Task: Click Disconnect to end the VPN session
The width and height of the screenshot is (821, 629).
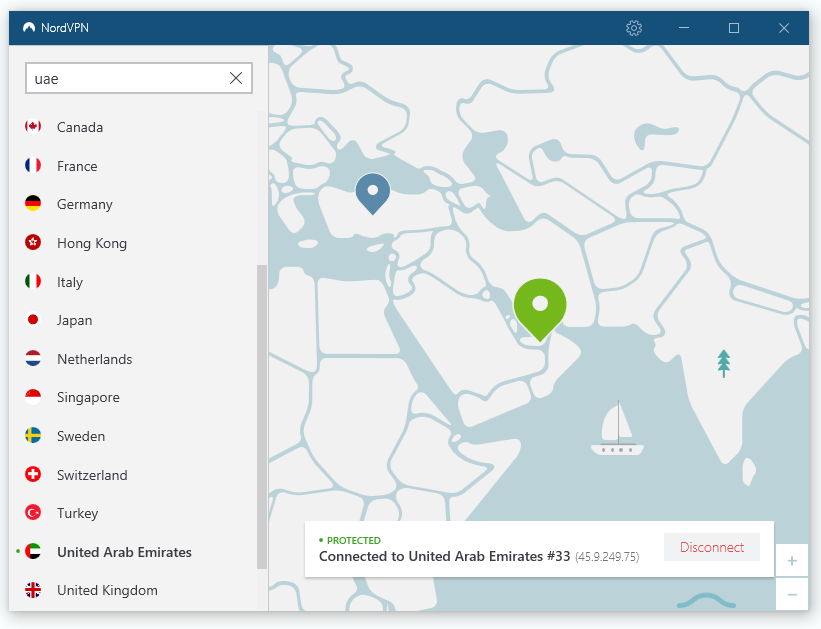Action: pos(711,547)
